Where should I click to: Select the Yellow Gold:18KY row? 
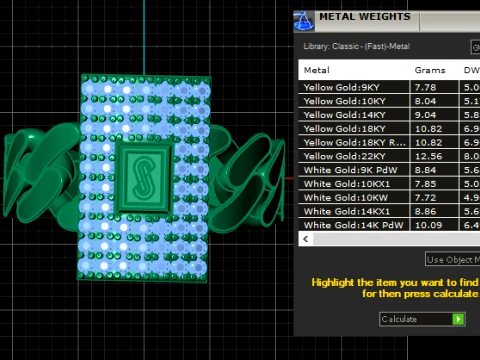click(389, 129)
